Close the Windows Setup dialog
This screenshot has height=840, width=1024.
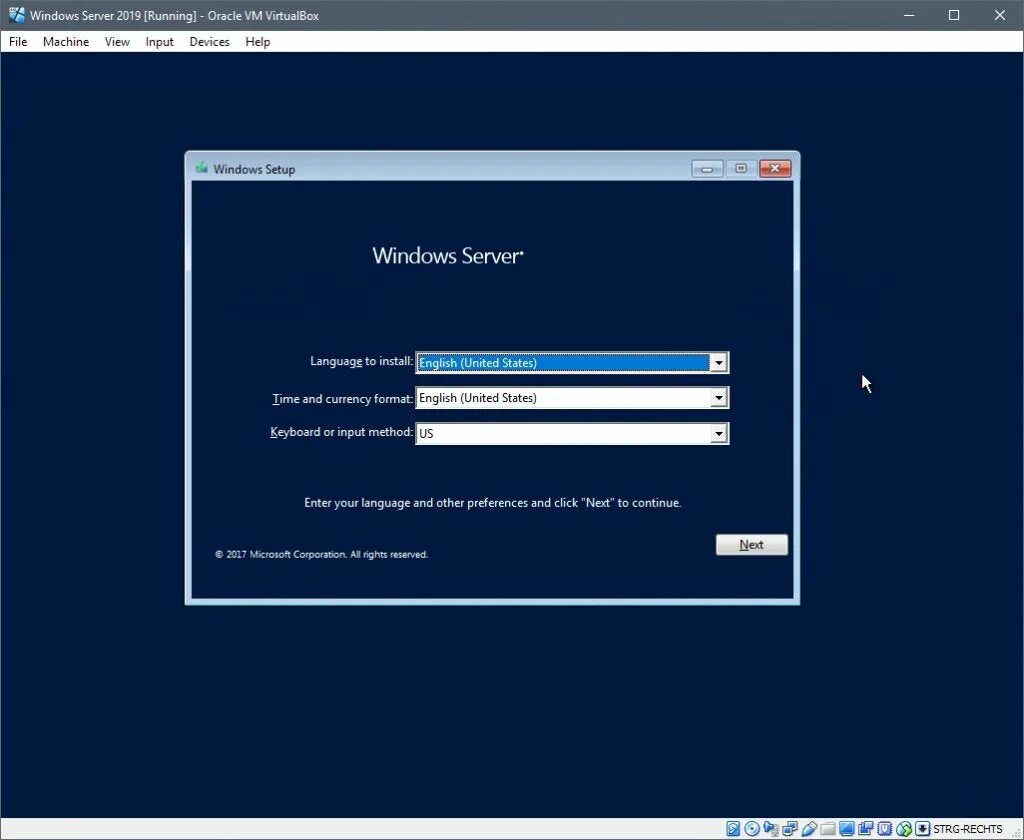(775, 169)
